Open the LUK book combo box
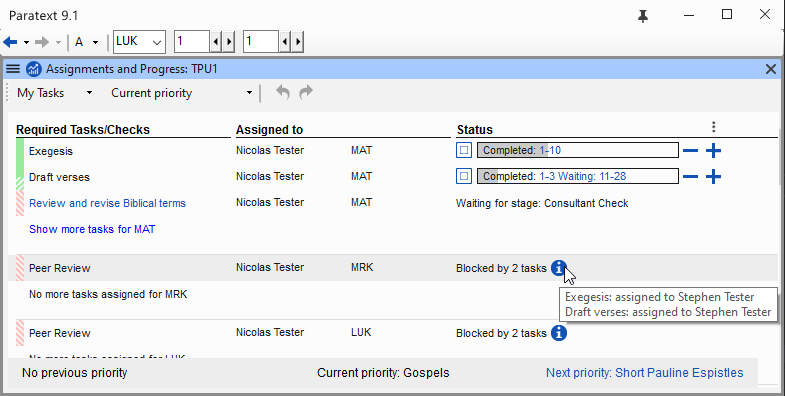The height and width of the screenshot is (396, 785). point(139,42)
